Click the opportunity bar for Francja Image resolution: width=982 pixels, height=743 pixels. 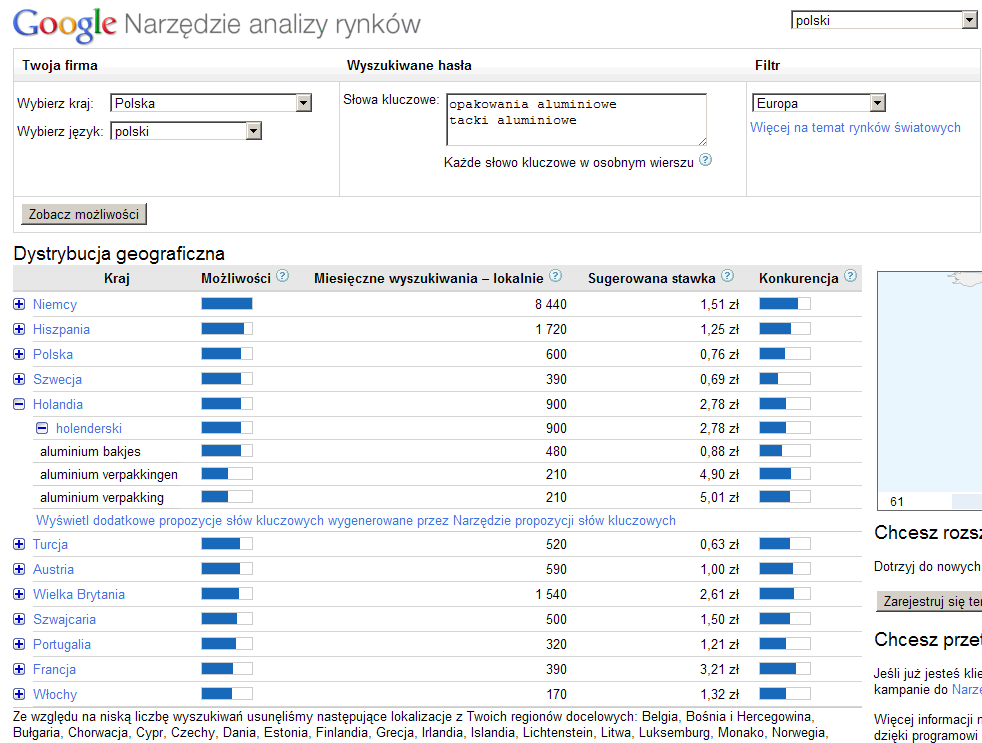(x=226, y=669)
